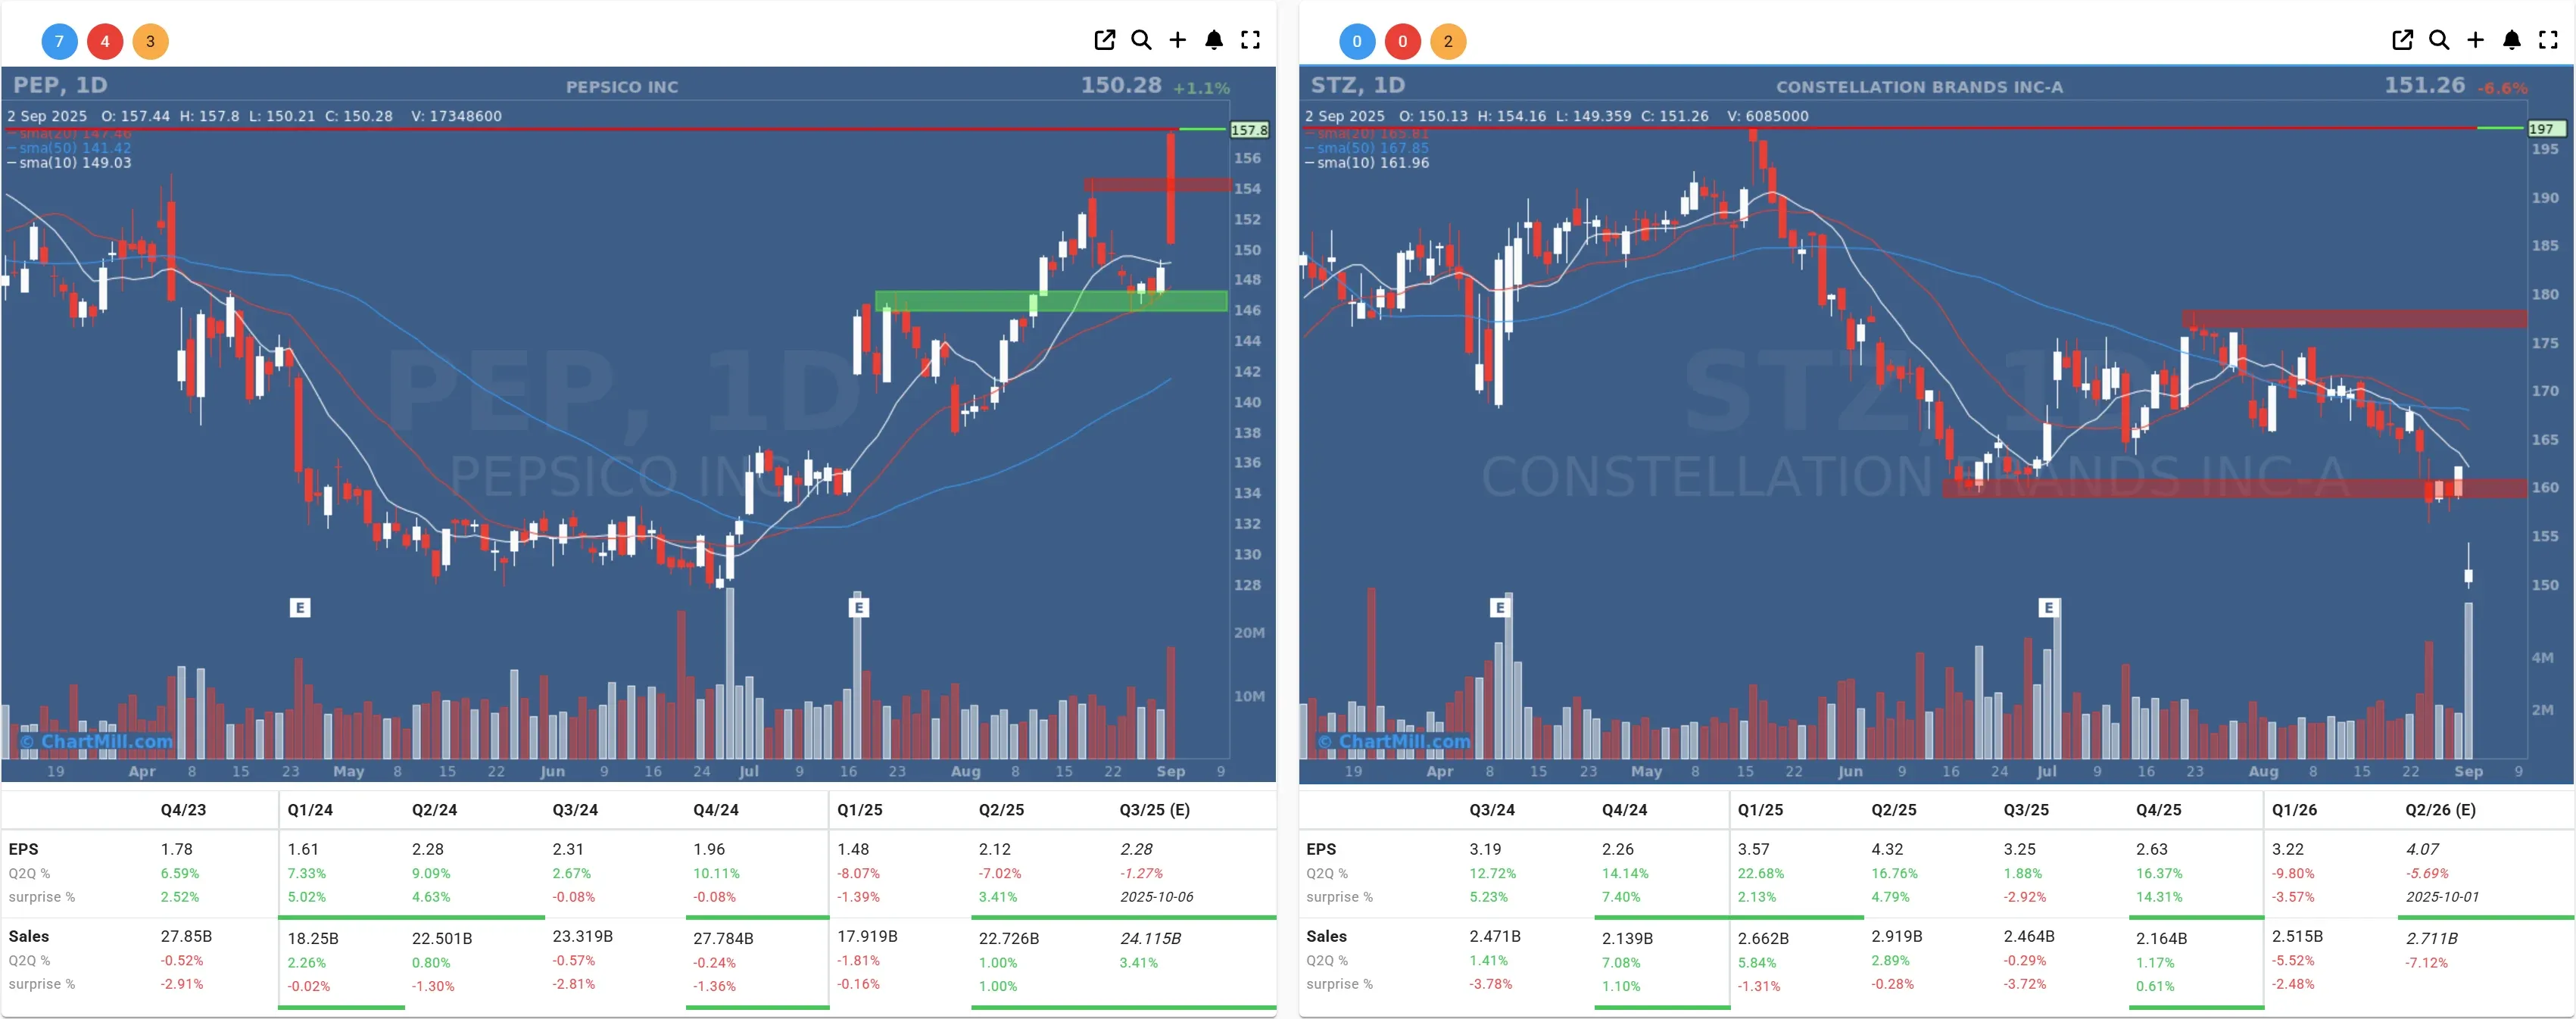
Task: Click the 14.31% surprise value in STZ table
Action: pos(2159,897)
